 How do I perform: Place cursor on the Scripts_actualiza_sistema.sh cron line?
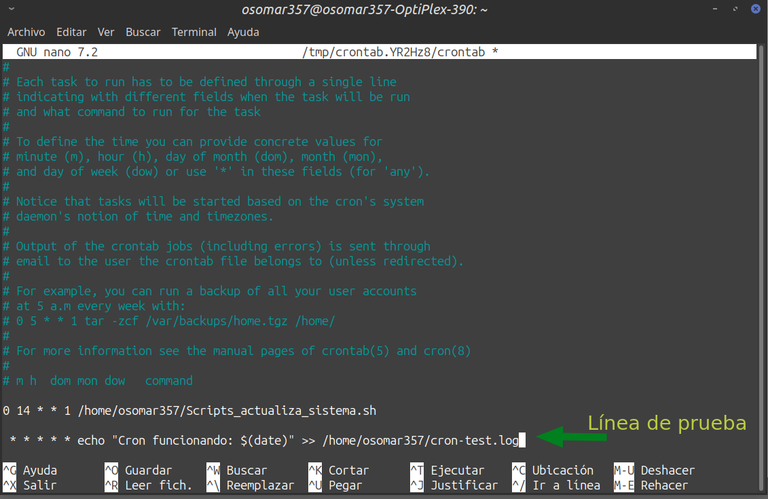tap(190, 410)
